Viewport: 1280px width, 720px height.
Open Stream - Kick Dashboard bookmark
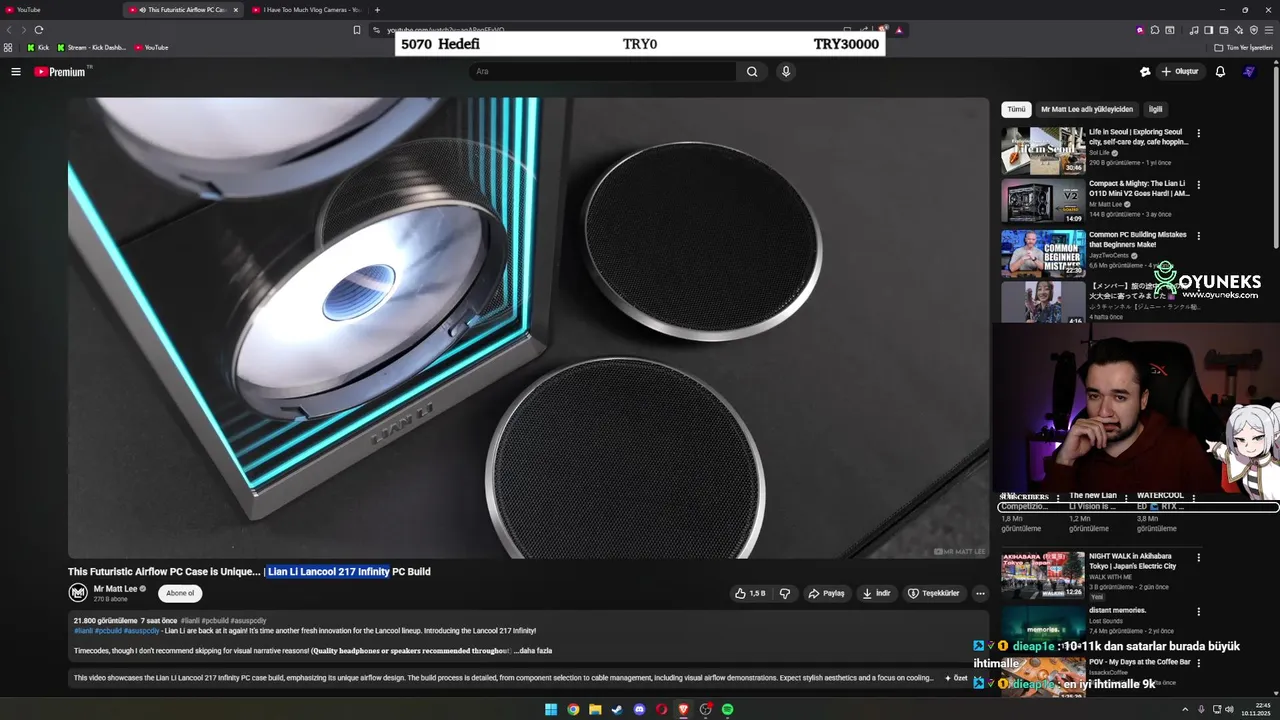92,47
